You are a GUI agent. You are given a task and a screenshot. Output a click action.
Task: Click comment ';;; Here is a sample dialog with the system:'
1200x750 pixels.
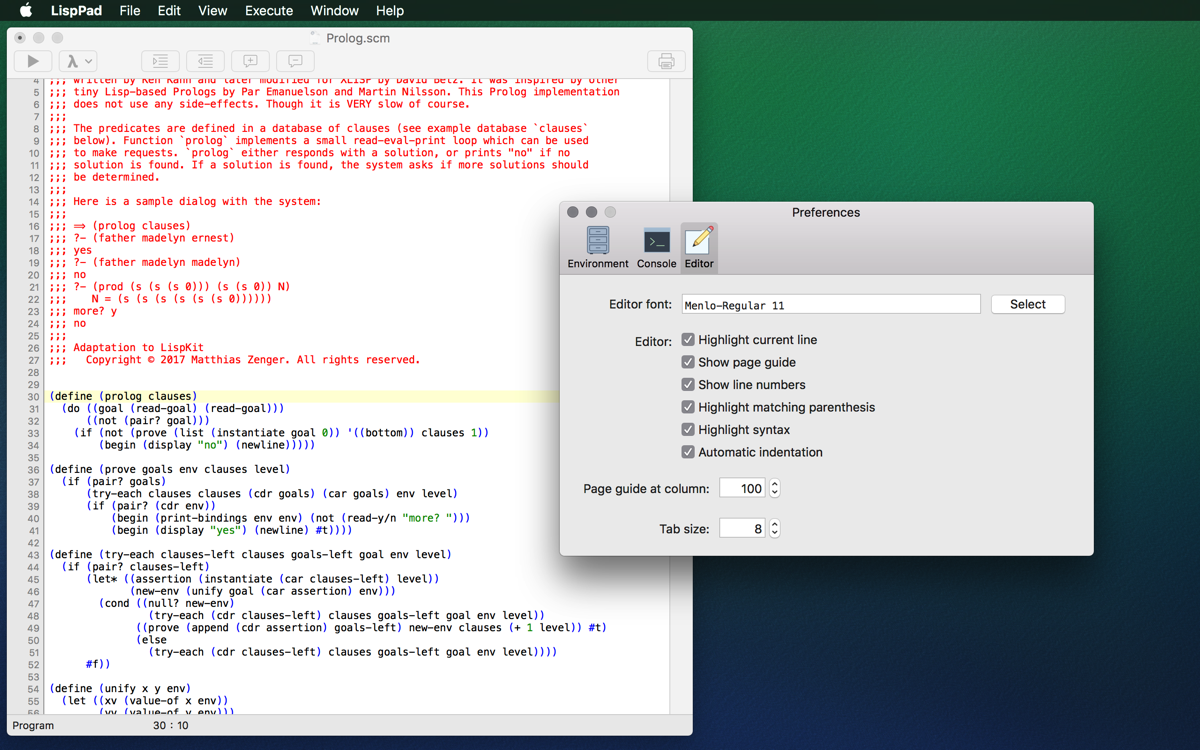point(185,201)
